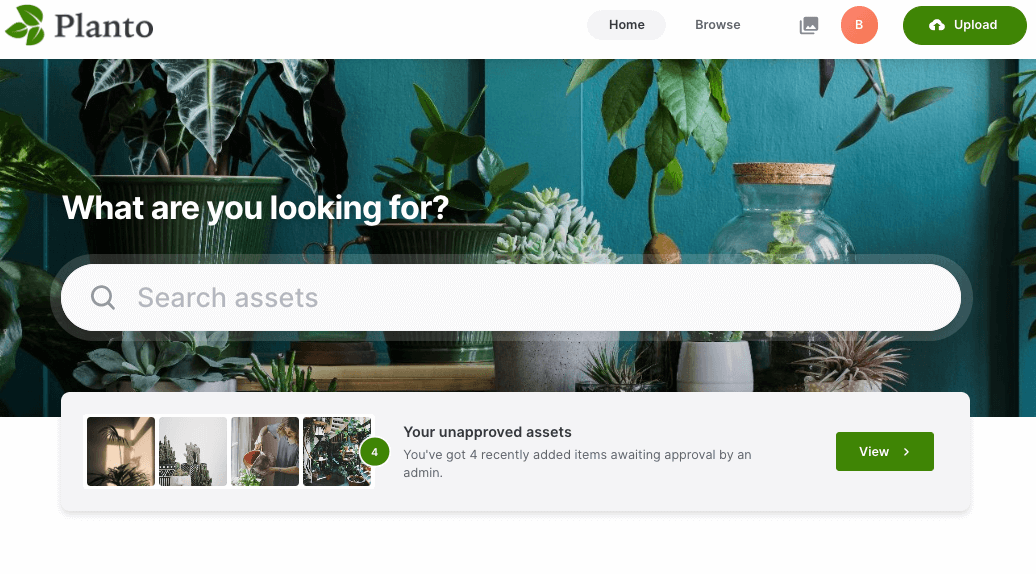Focus the Search assets field

[x=511, y=297]
